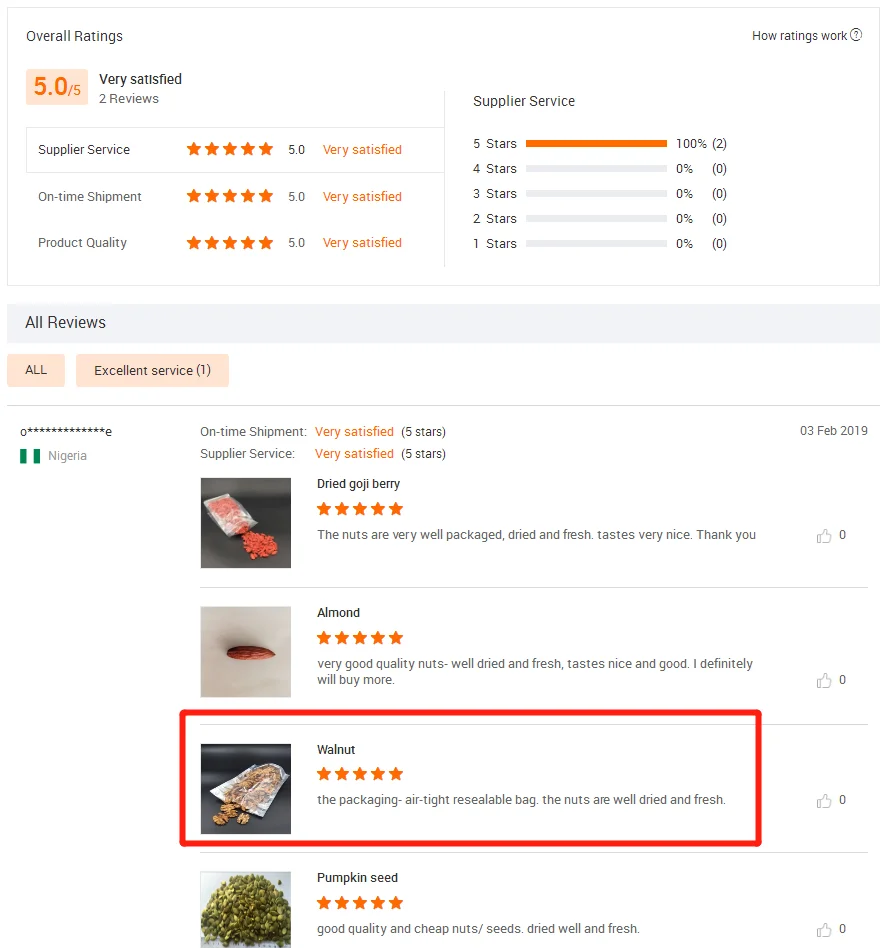
Task: Click the Dried goji berry product name
Action: (358, 484)
